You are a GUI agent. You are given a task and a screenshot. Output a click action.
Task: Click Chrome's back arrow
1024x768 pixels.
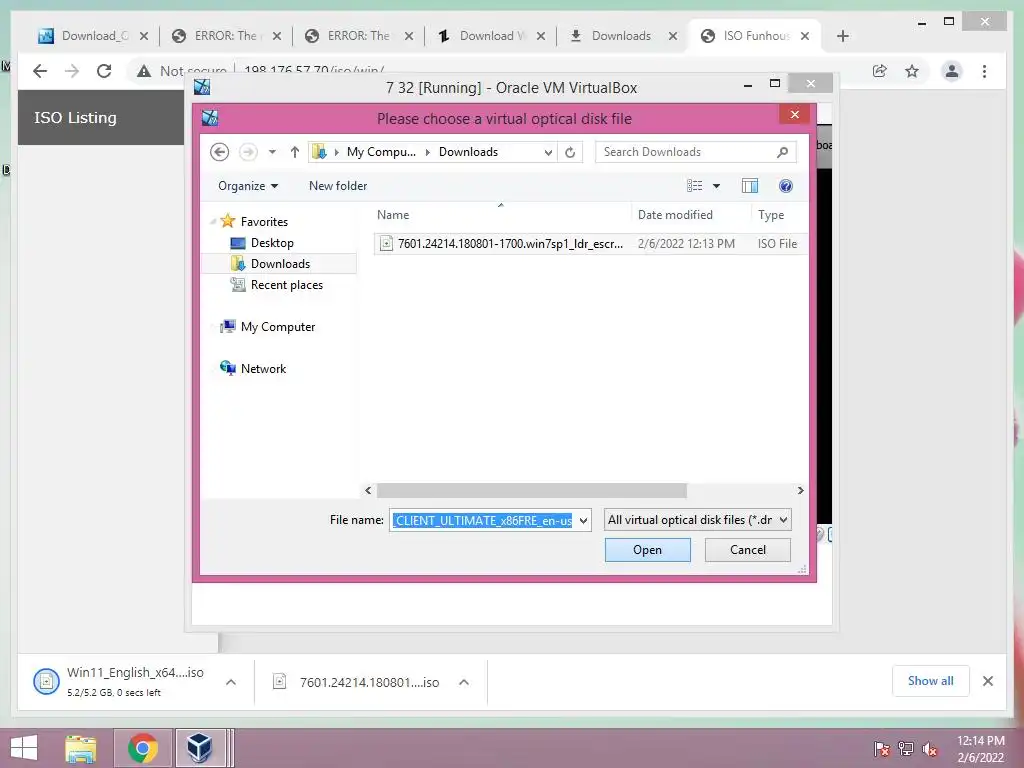pos(40,71)
